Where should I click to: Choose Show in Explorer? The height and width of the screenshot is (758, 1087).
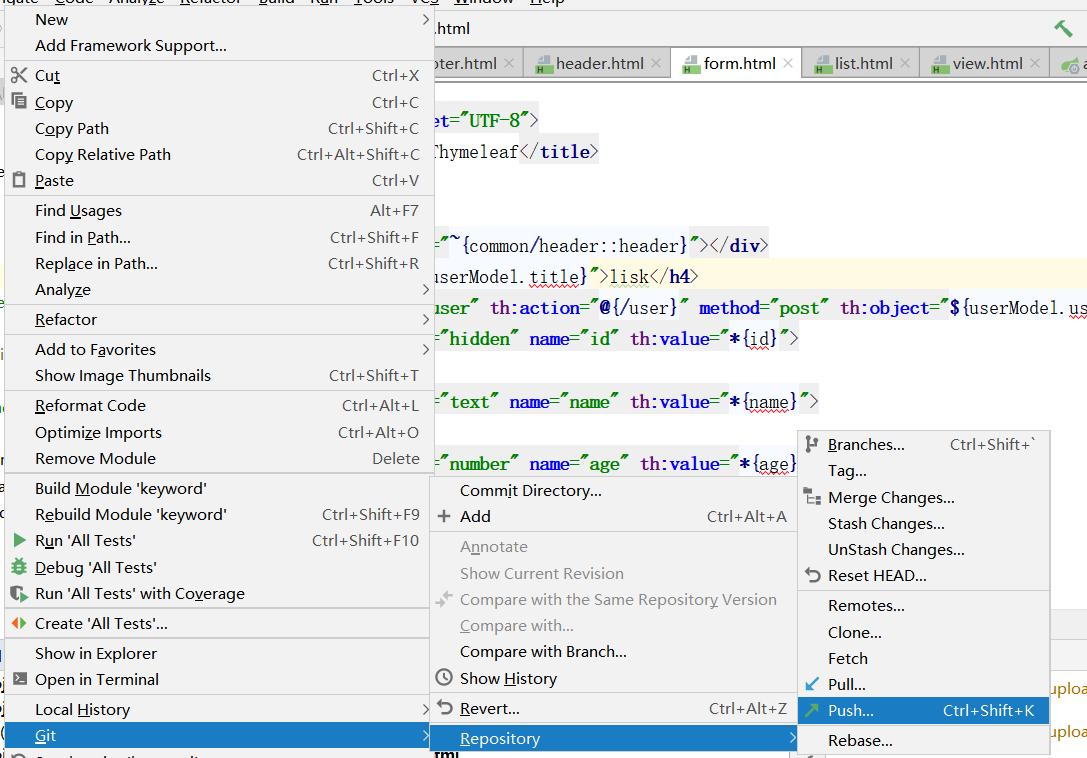218,653
